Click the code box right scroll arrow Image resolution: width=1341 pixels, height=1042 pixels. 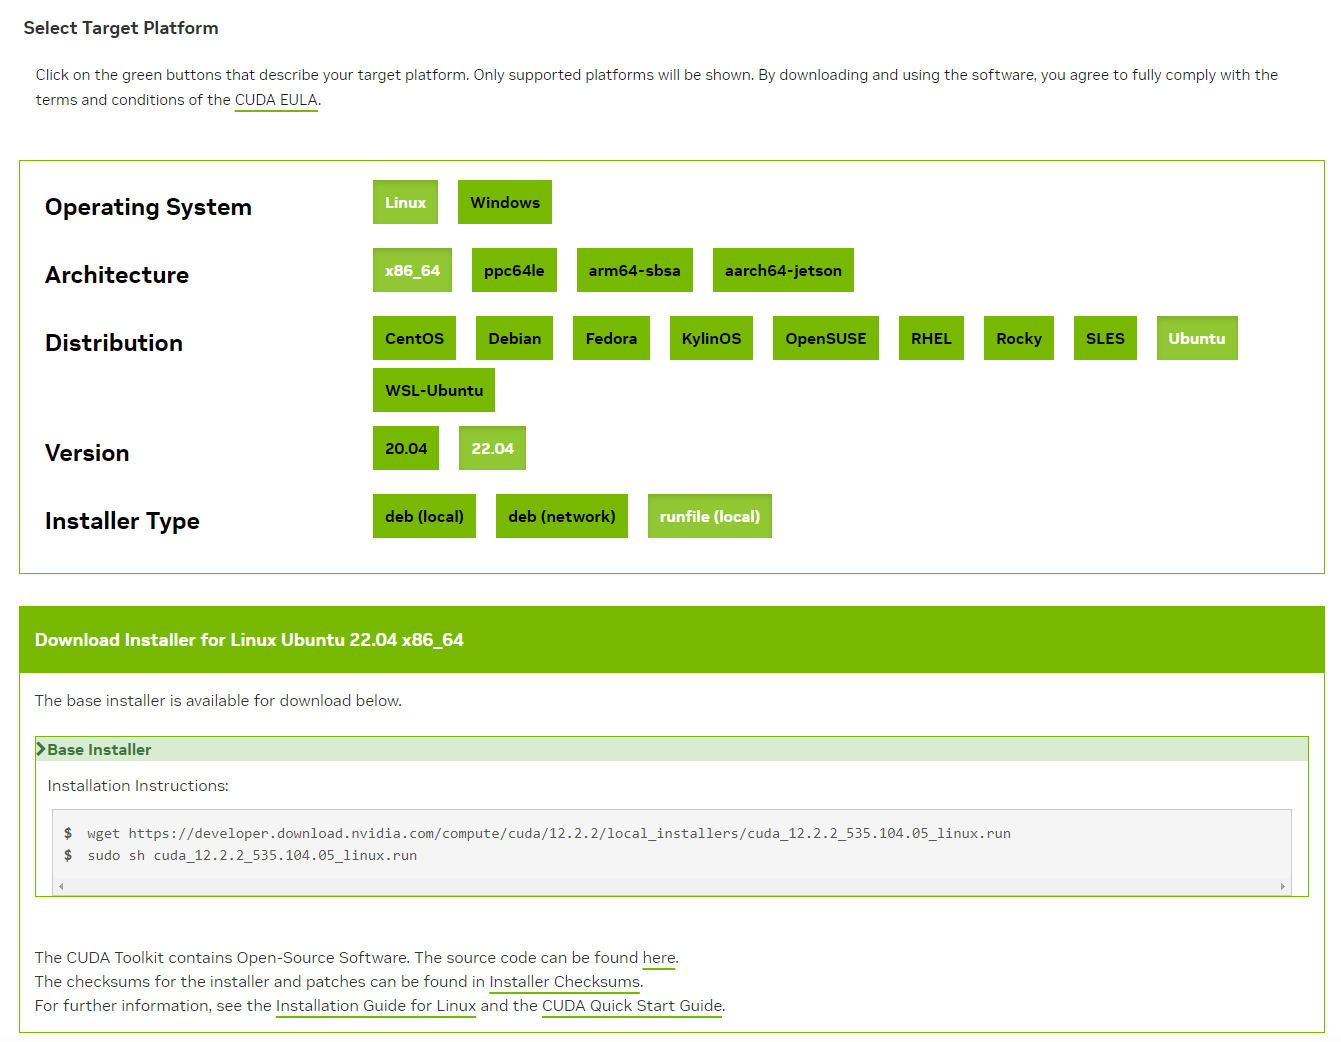point(1283,886)
